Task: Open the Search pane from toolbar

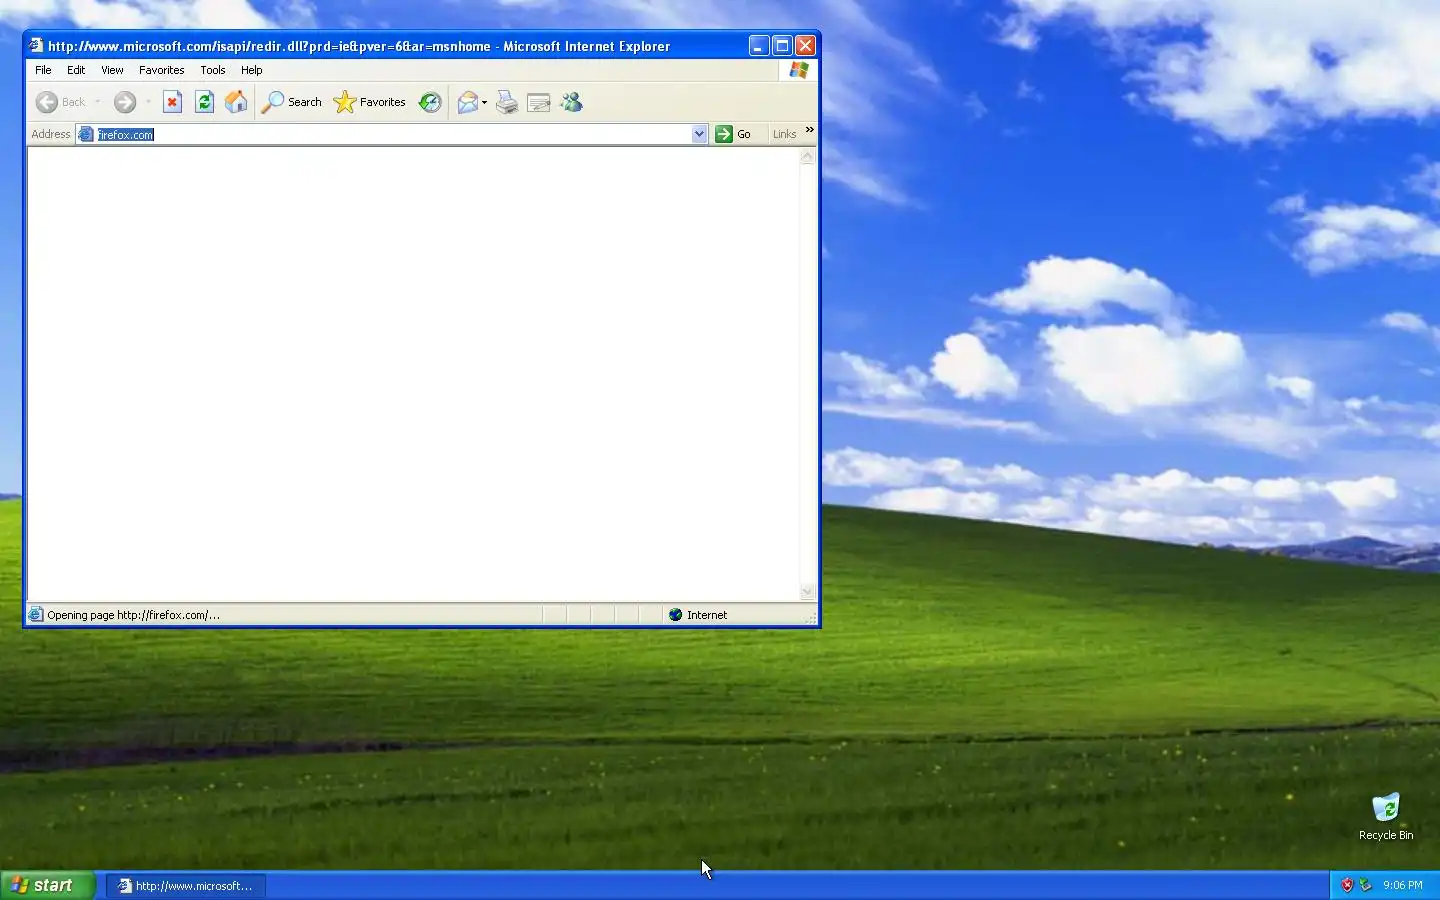Action: (292, 102)
